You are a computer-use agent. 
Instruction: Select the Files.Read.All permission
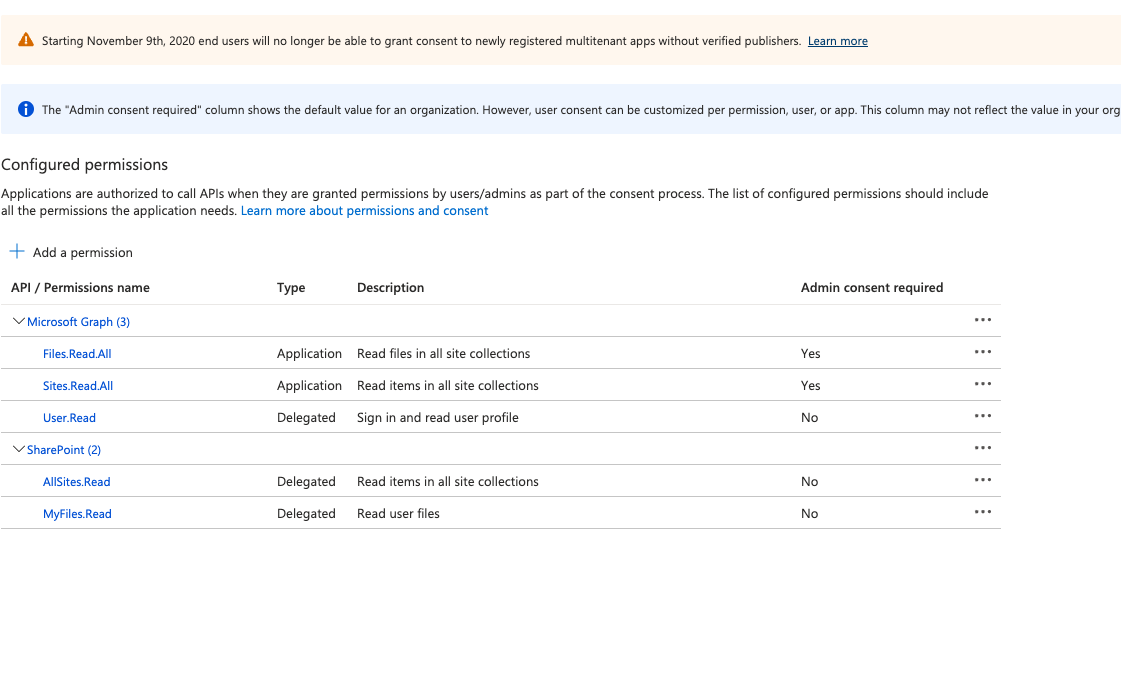tap(77, 353)
